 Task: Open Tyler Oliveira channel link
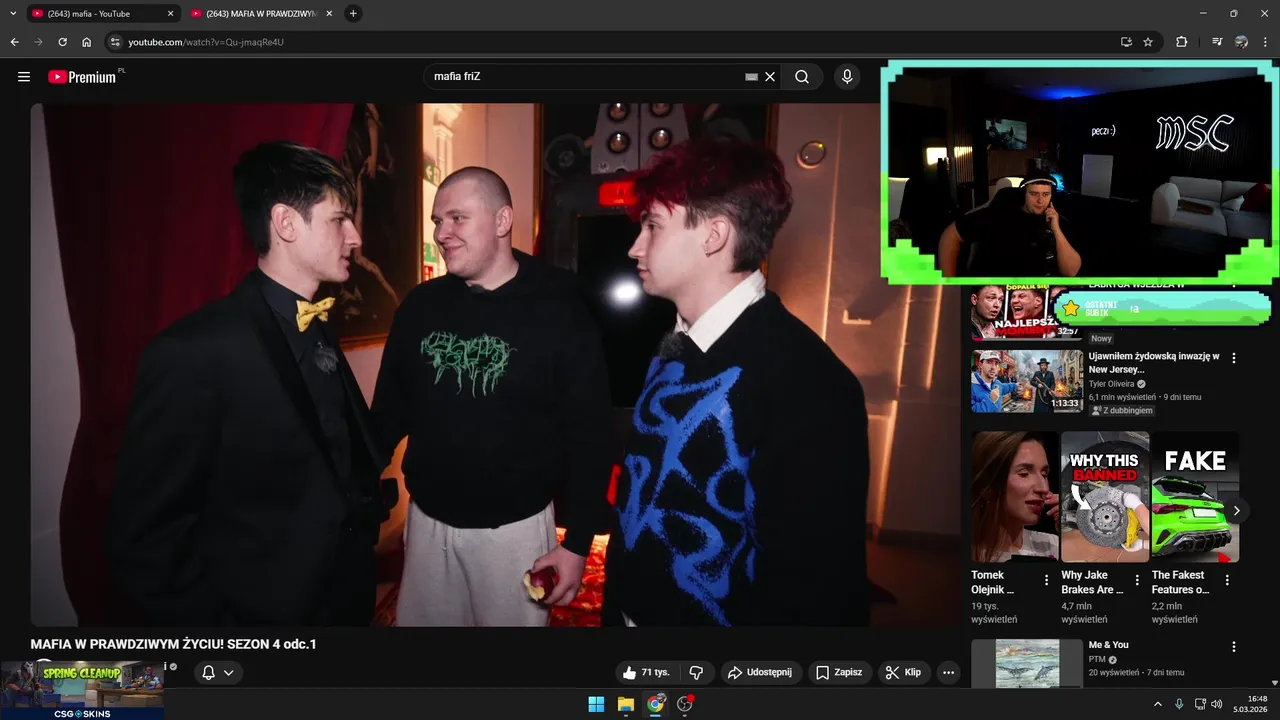coord(1112,384)
